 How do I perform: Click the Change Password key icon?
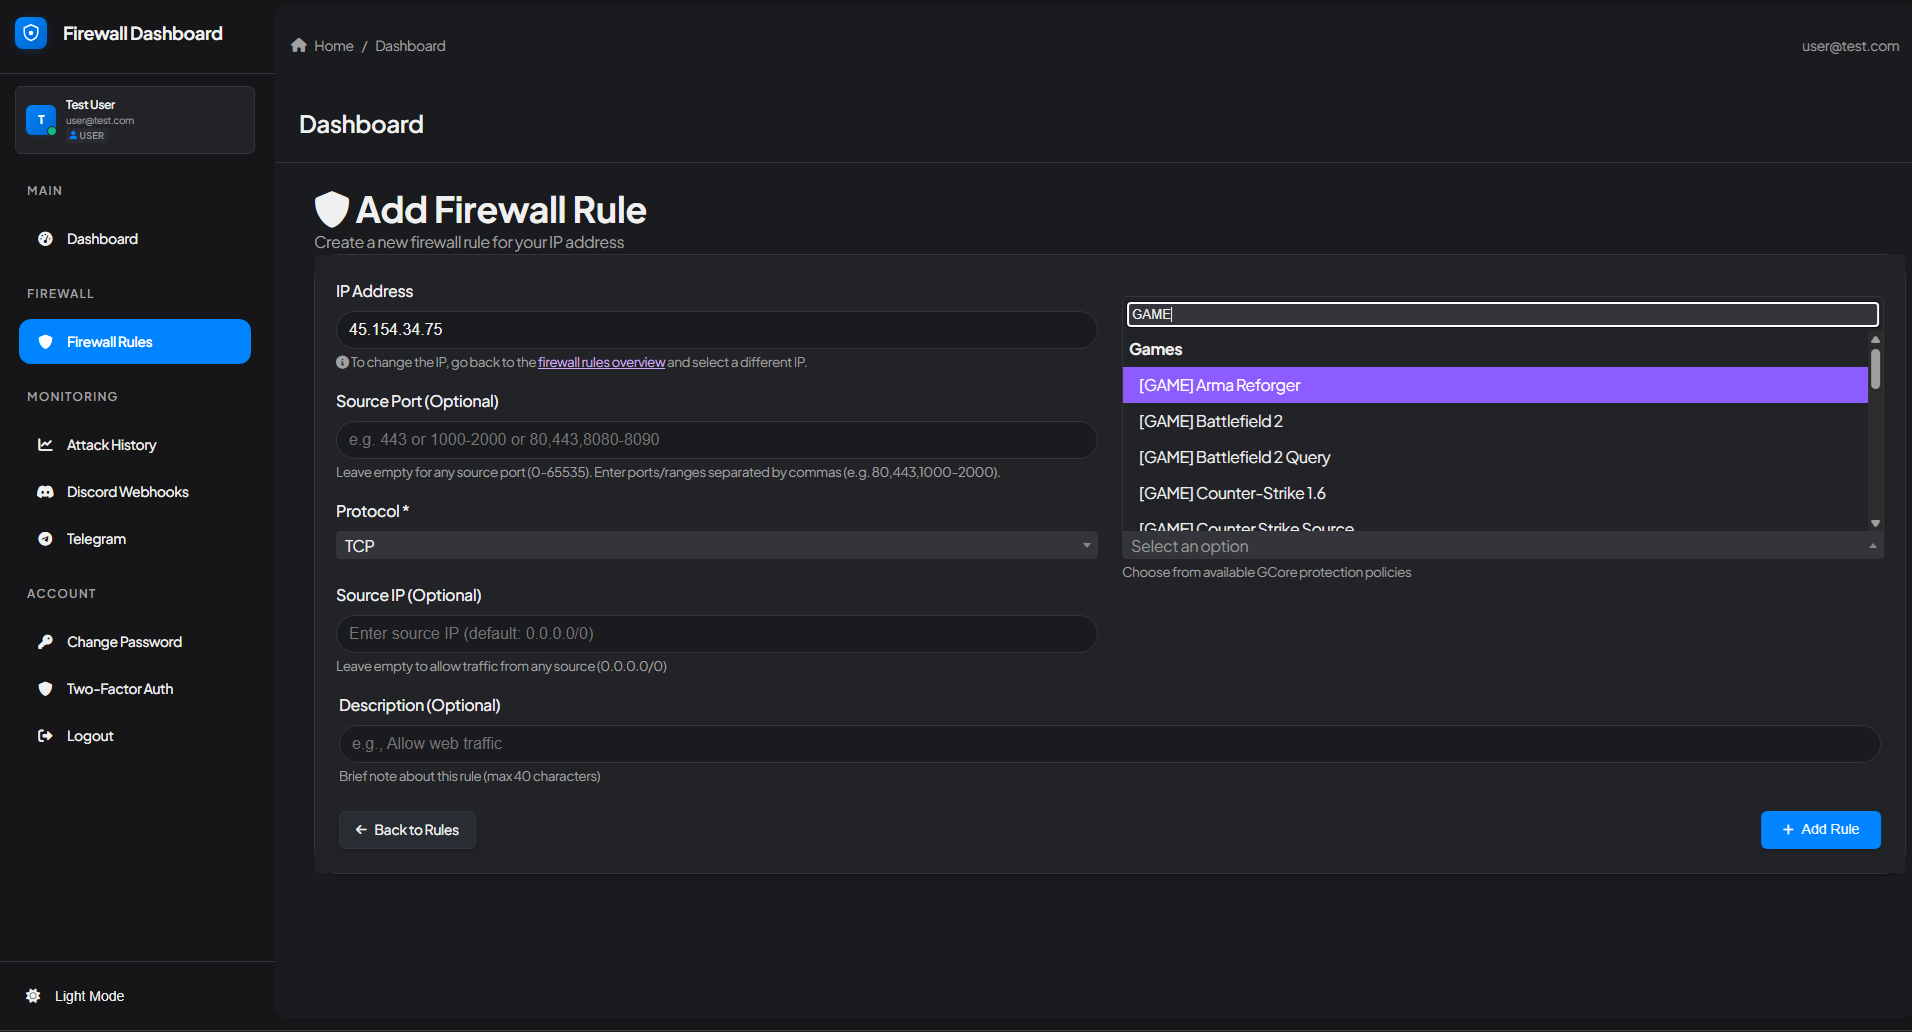click(x=46, y=641)
